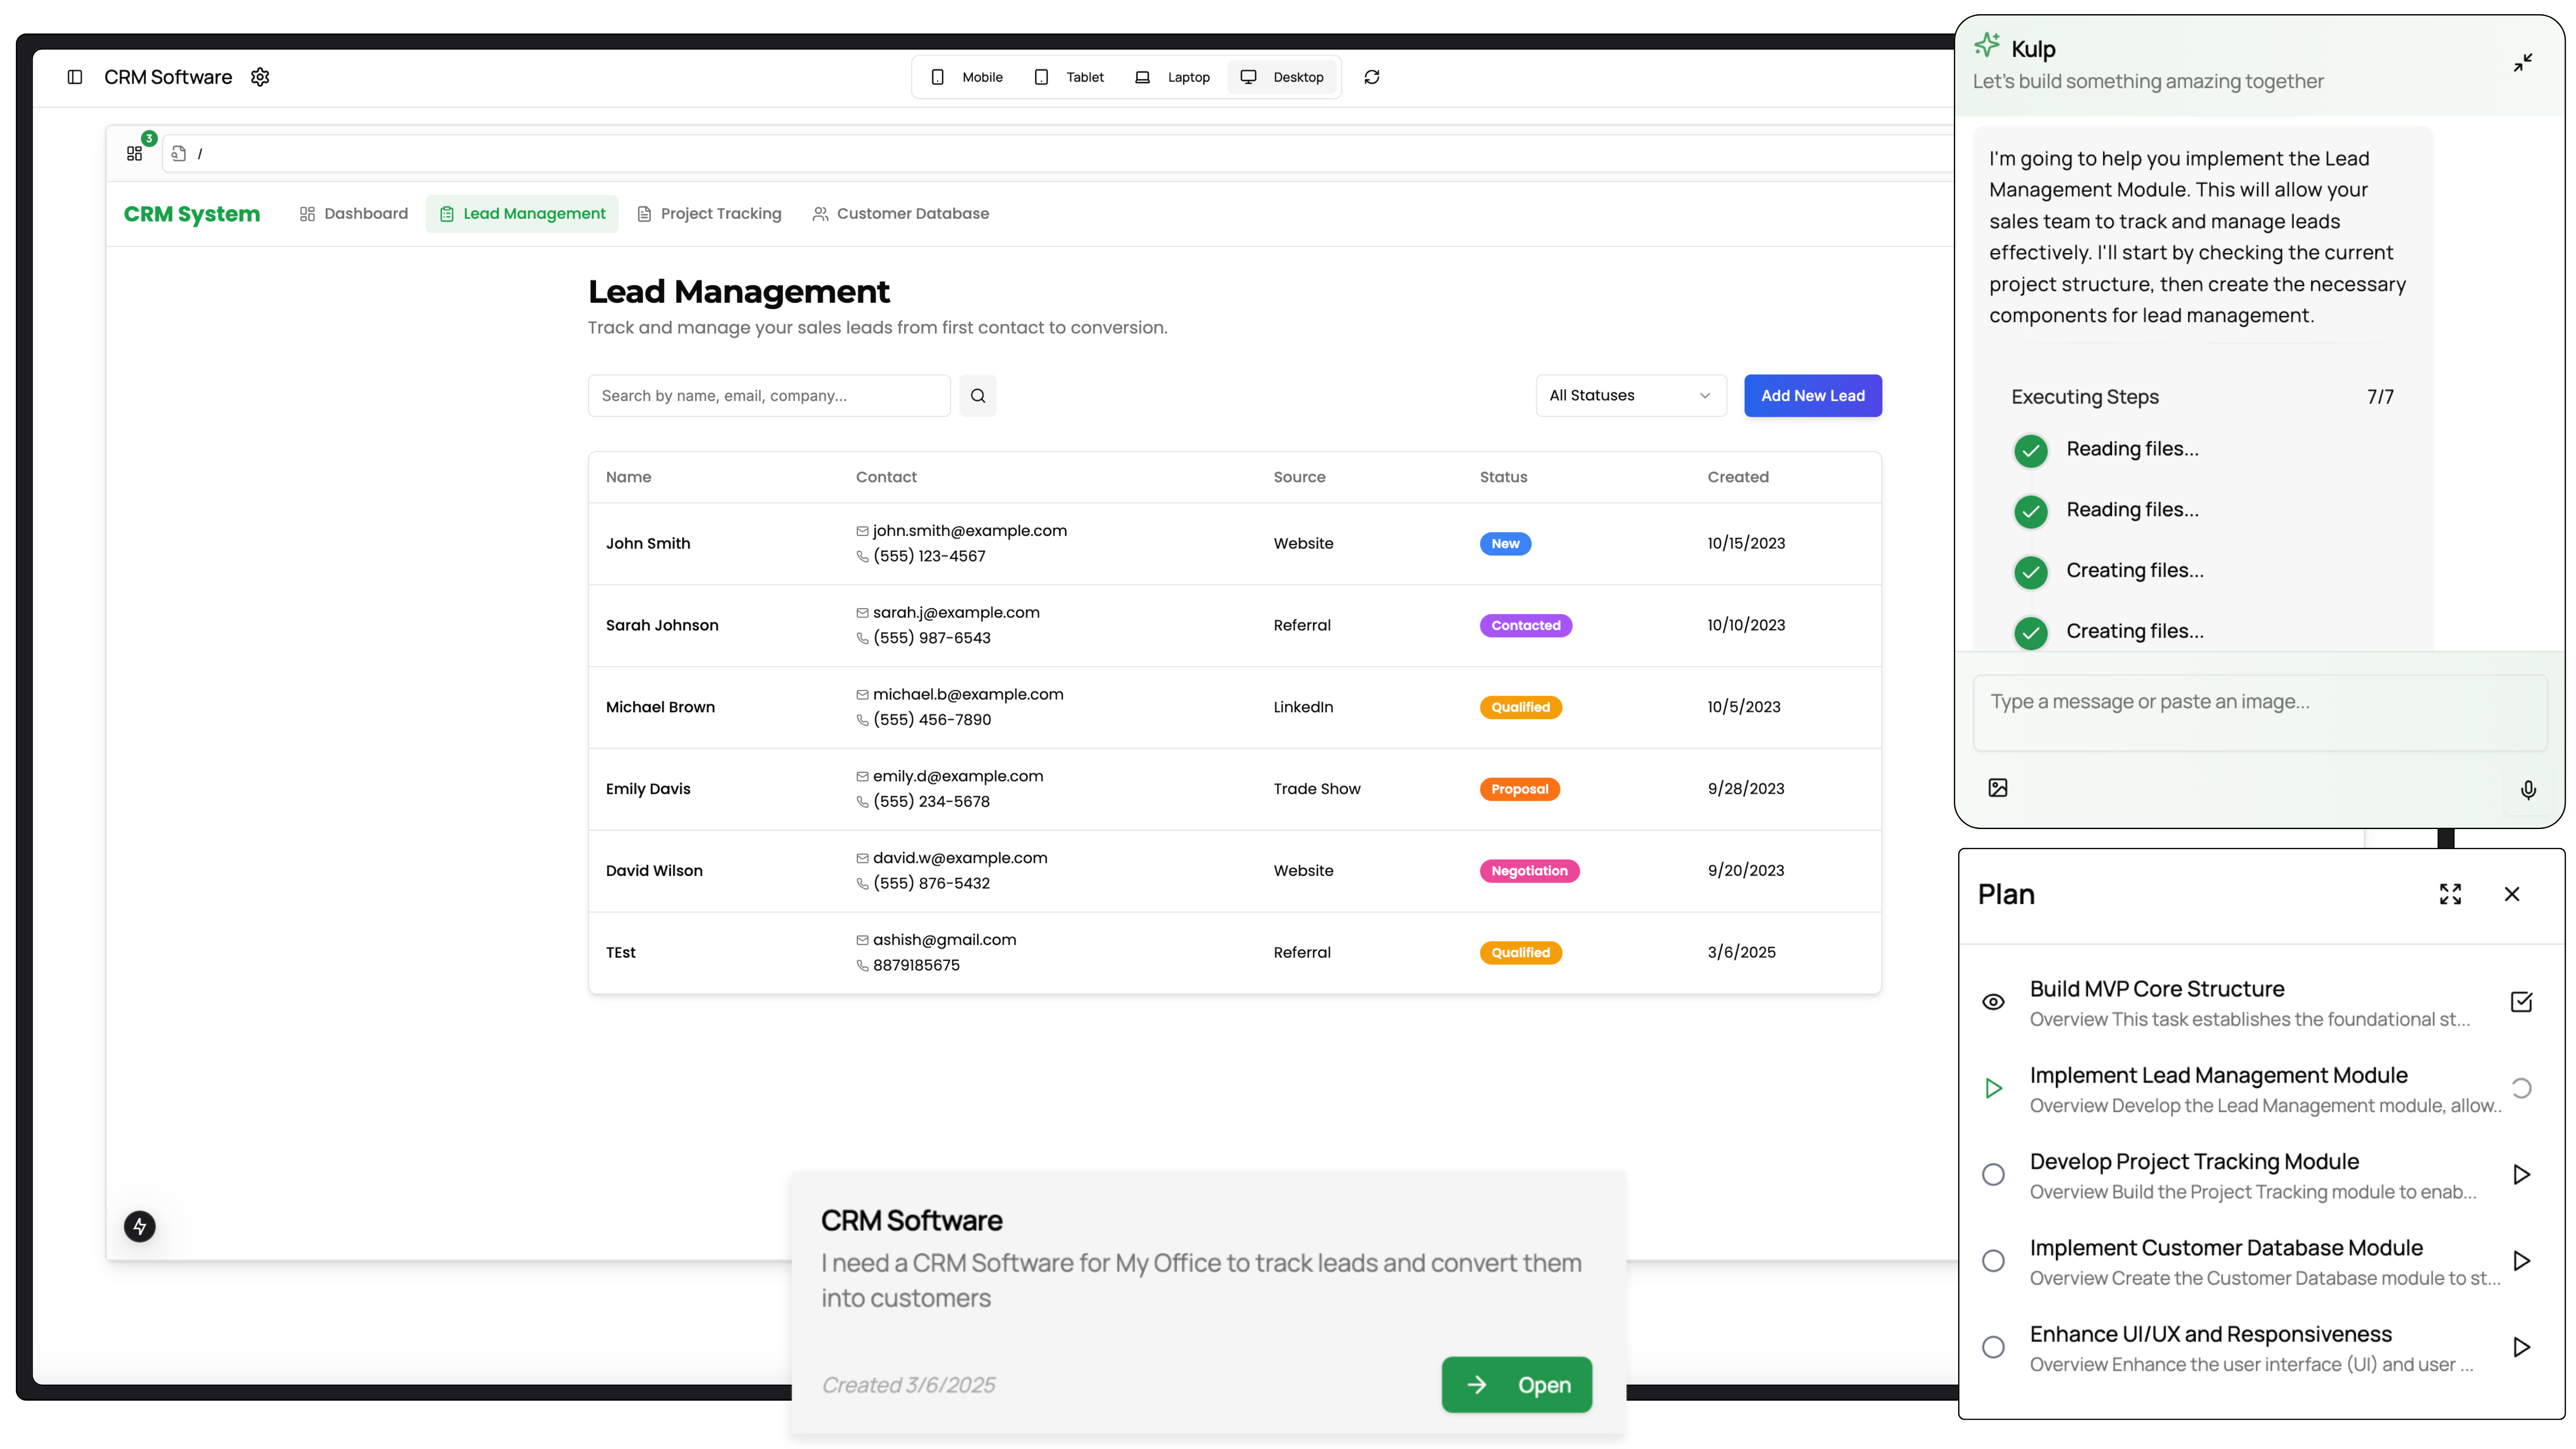Select the circle for Develop Project Tracking Module

coord(1993,1175)
